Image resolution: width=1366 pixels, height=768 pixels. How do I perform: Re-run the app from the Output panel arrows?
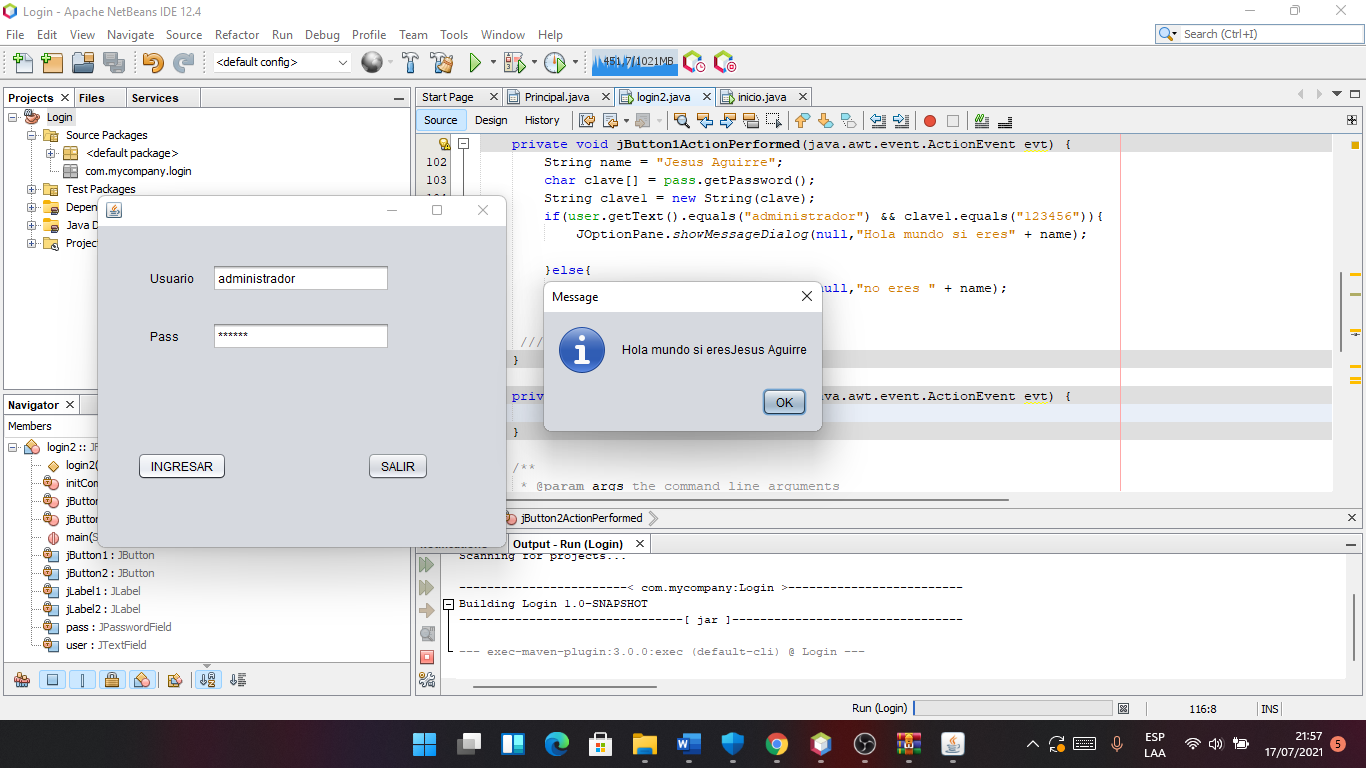coord(427,563)
